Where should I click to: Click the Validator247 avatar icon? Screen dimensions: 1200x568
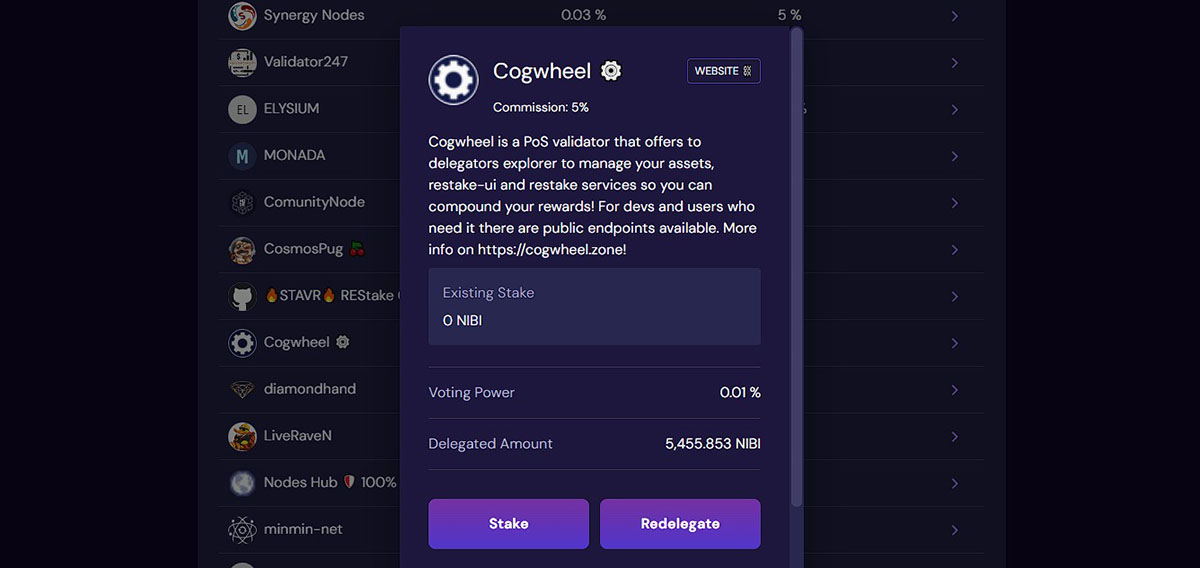coord(242,62)
